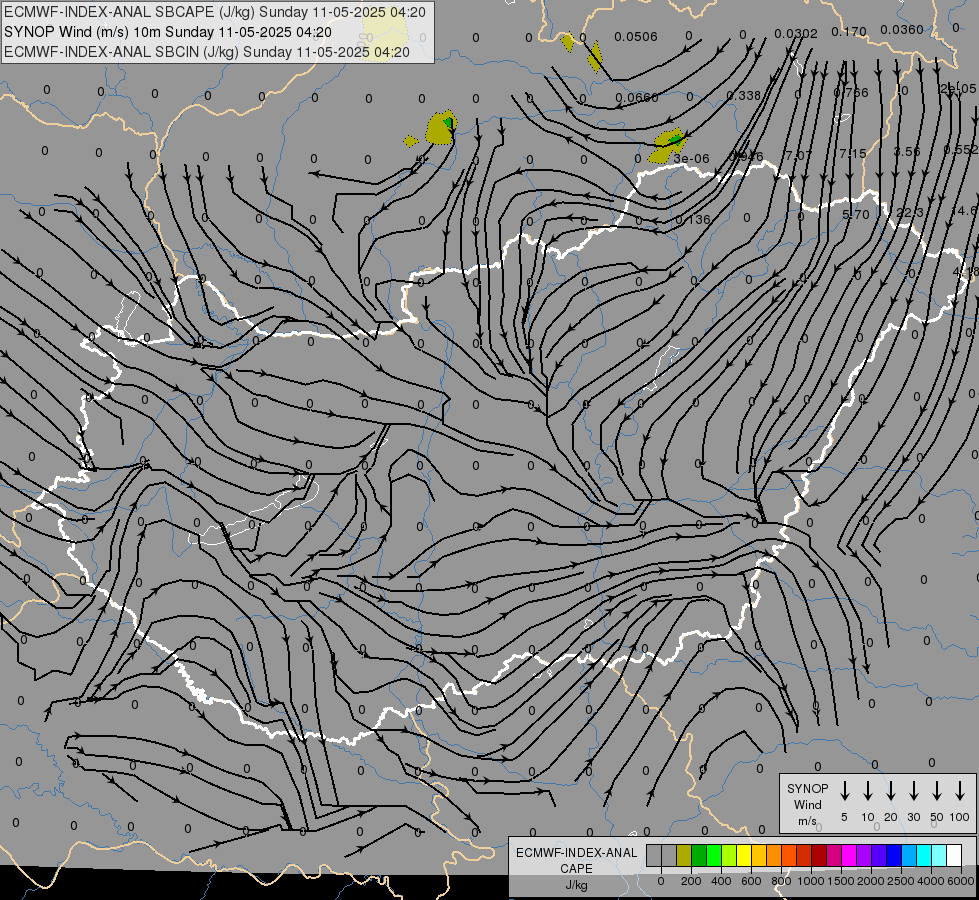Click the 0.0506 value on the map
This screenshot has height=900, width=979.
(x=636, y=37)
